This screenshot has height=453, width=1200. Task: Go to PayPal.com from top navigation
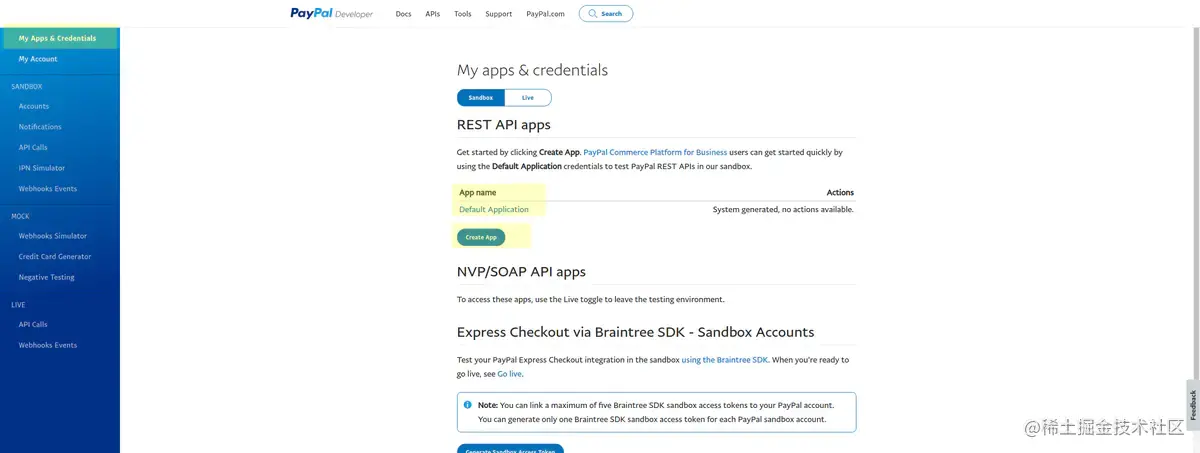(x=546, y=14)
